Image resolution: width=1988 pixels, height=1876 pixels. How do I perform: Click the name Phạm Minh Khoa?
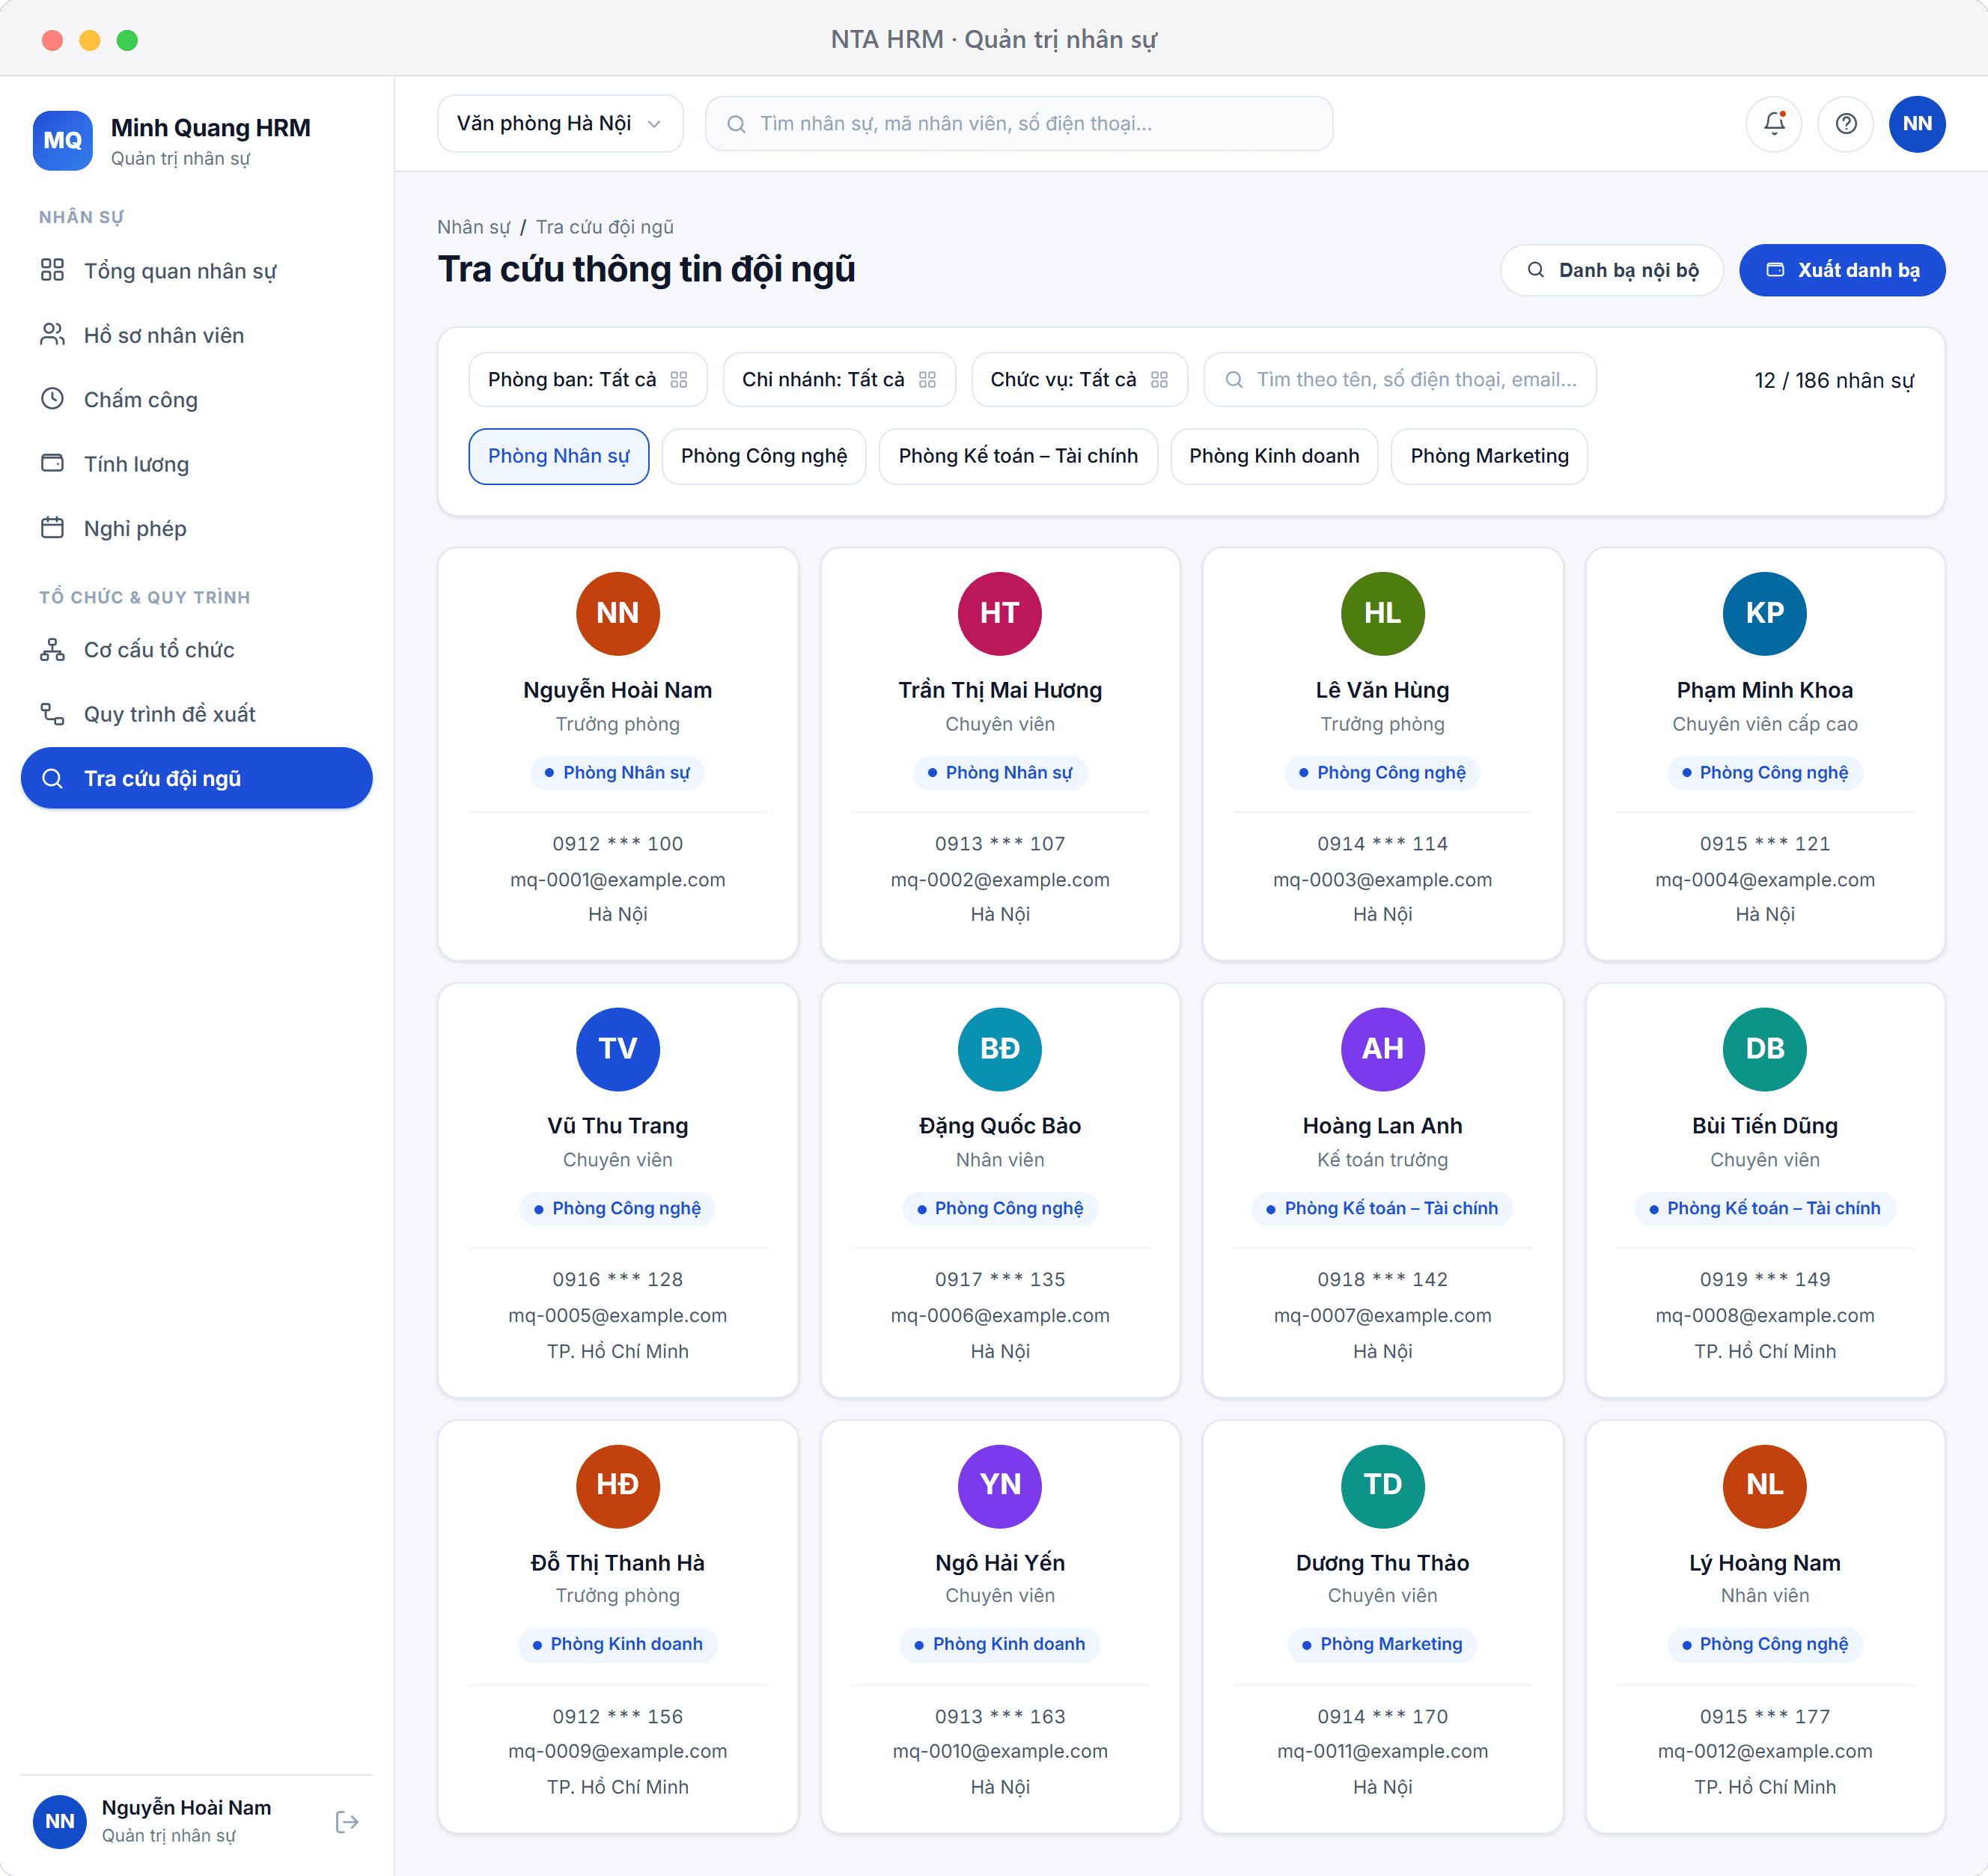coord(1764,690)
